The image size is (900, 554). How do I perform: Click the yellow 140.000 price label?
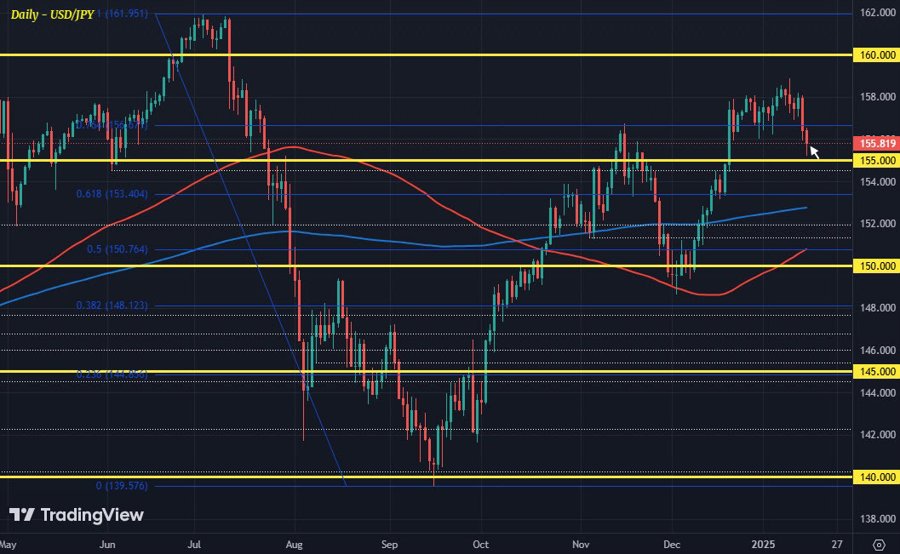[876, 478]
